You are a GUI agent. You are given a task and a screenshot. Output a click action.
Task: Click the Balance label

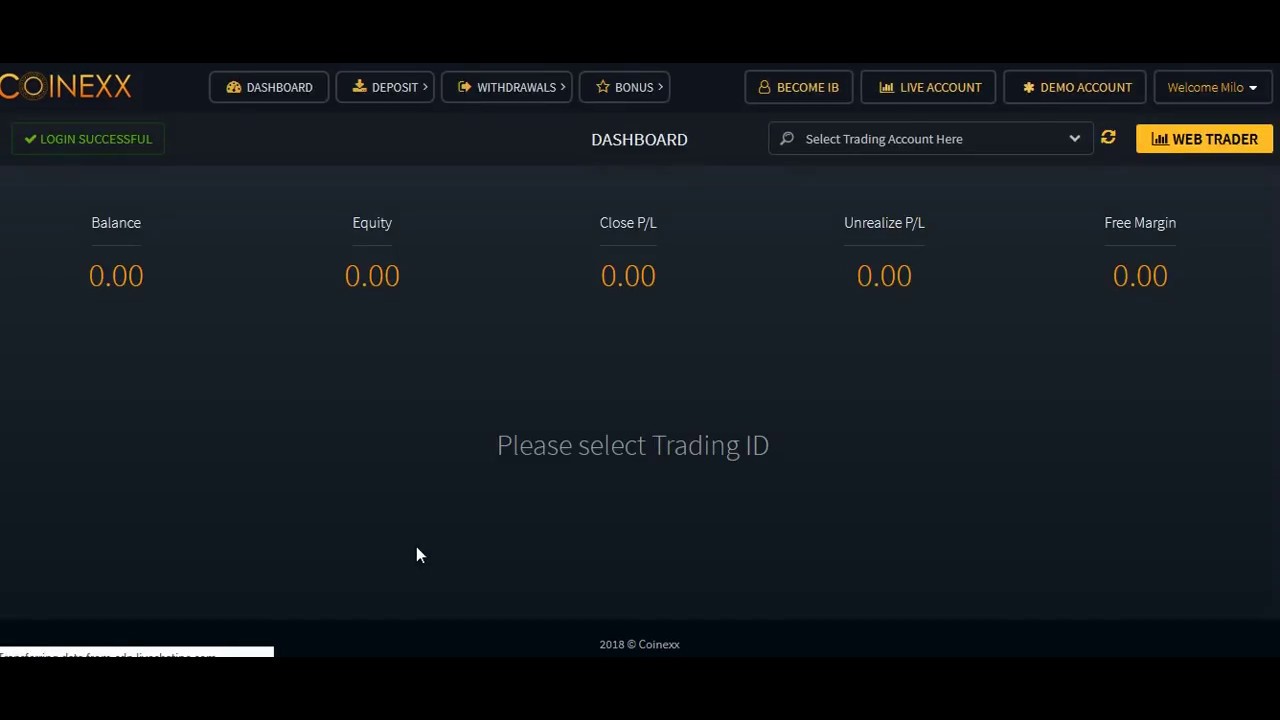pos(116,223)
